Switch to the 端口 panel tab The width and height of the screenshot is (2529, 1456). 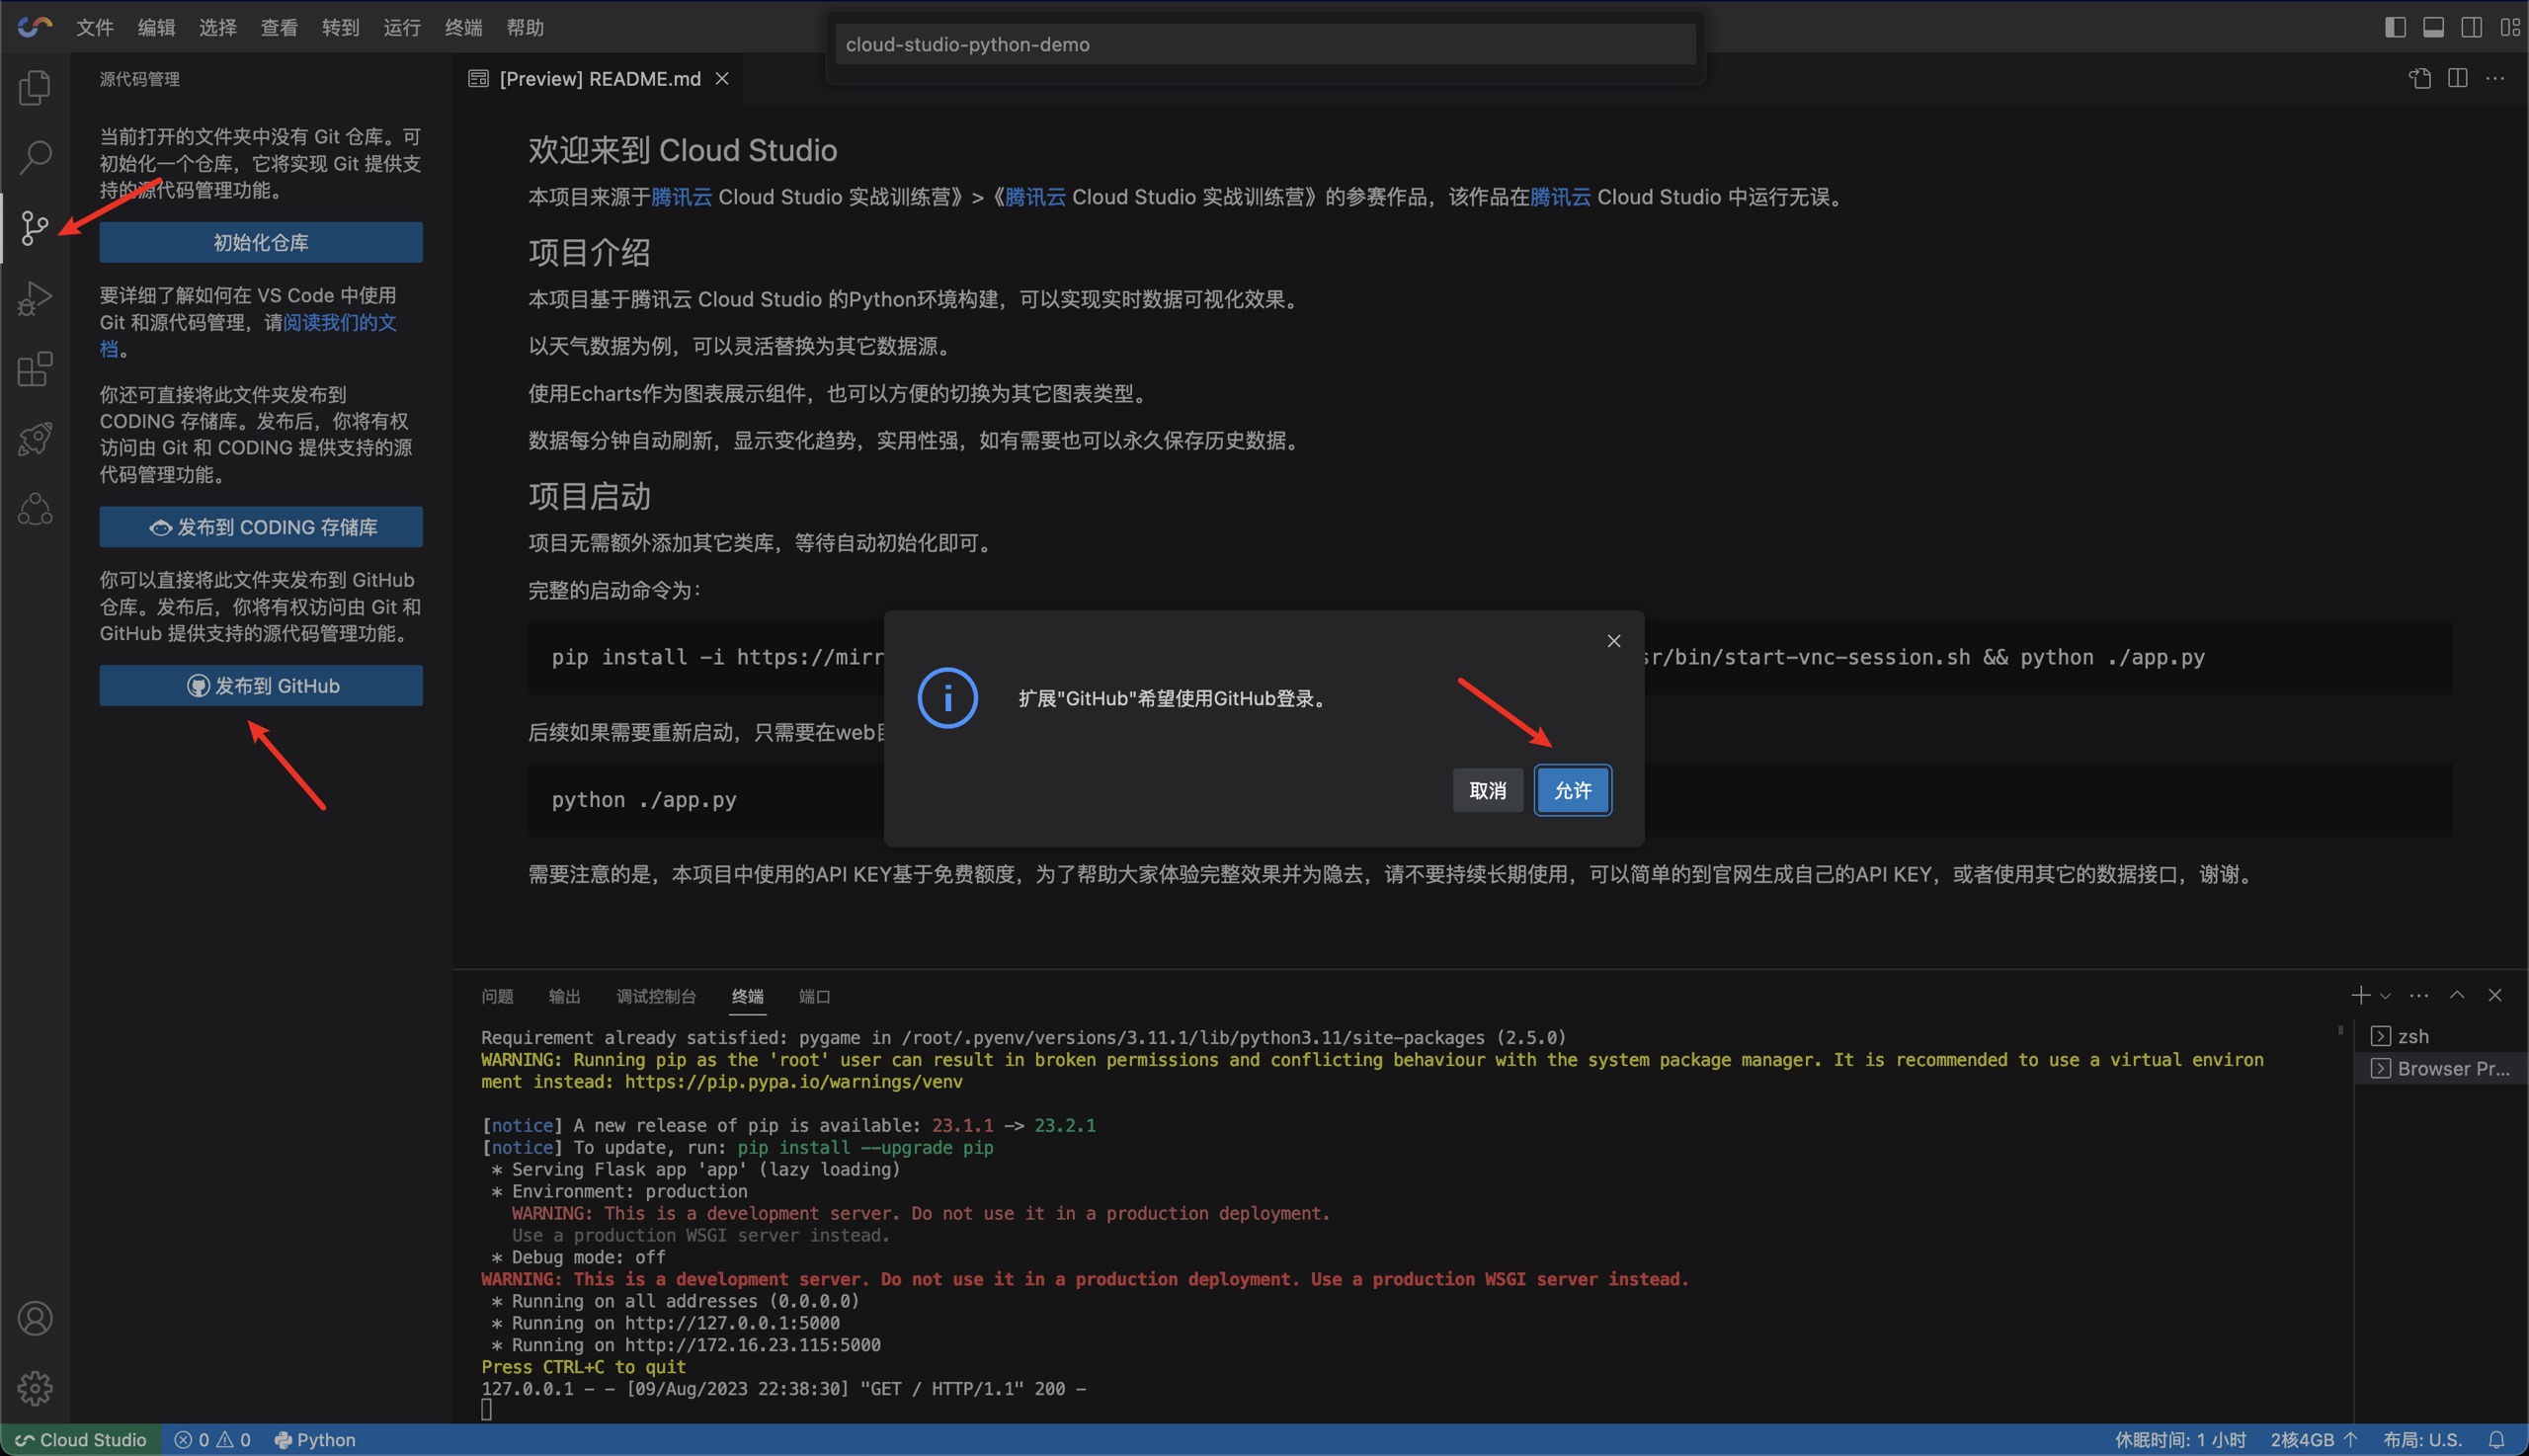[x=815, y=996]
